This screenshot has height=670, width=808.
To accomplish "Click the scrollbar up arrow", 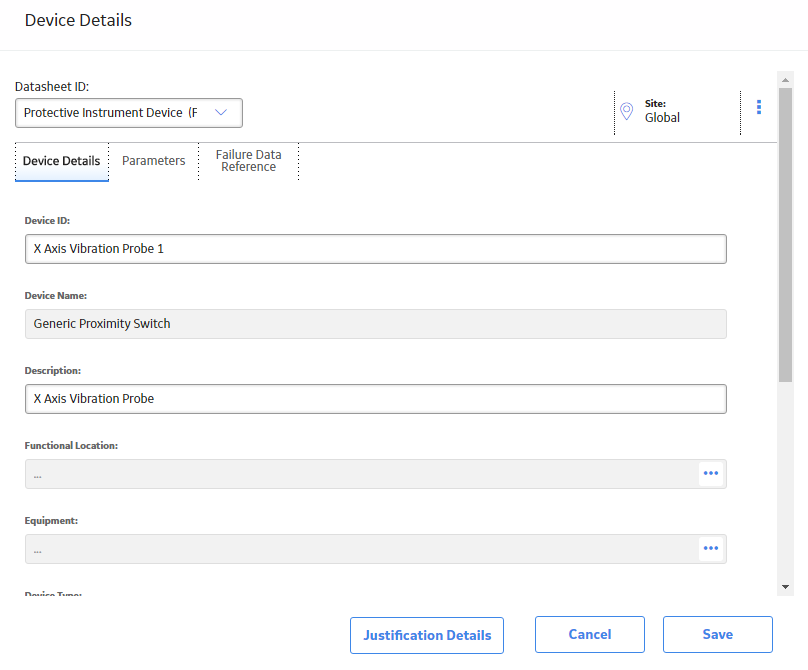I will tap(785, 80).
